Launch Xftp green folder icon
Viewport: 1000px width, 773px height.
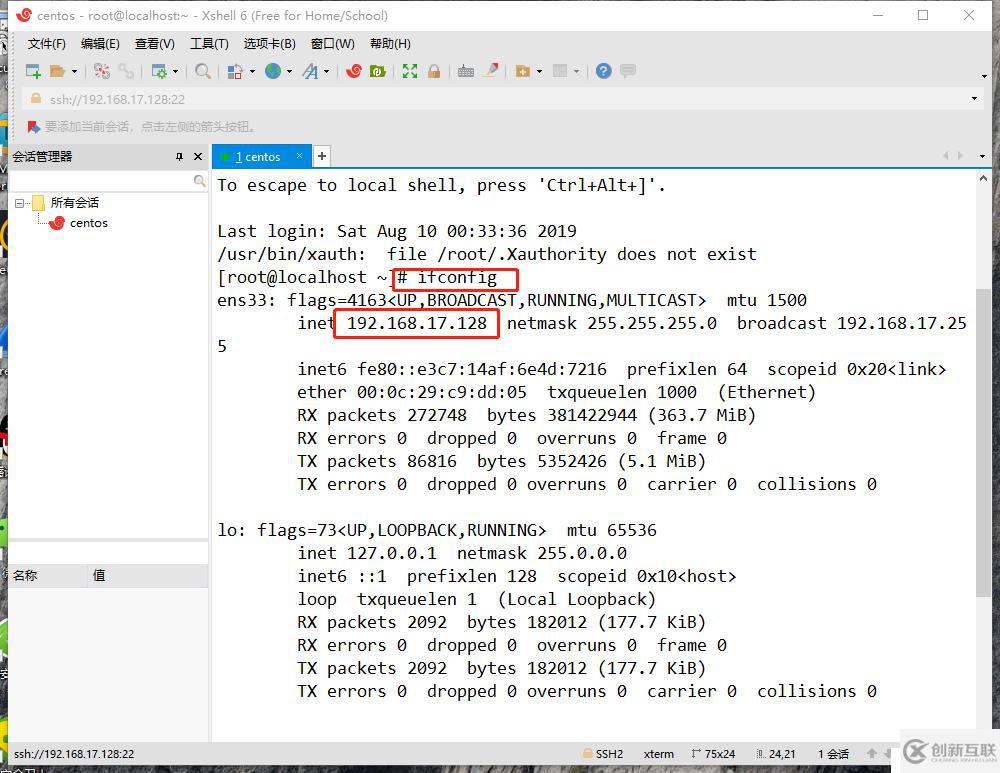(x=378, y=71)
